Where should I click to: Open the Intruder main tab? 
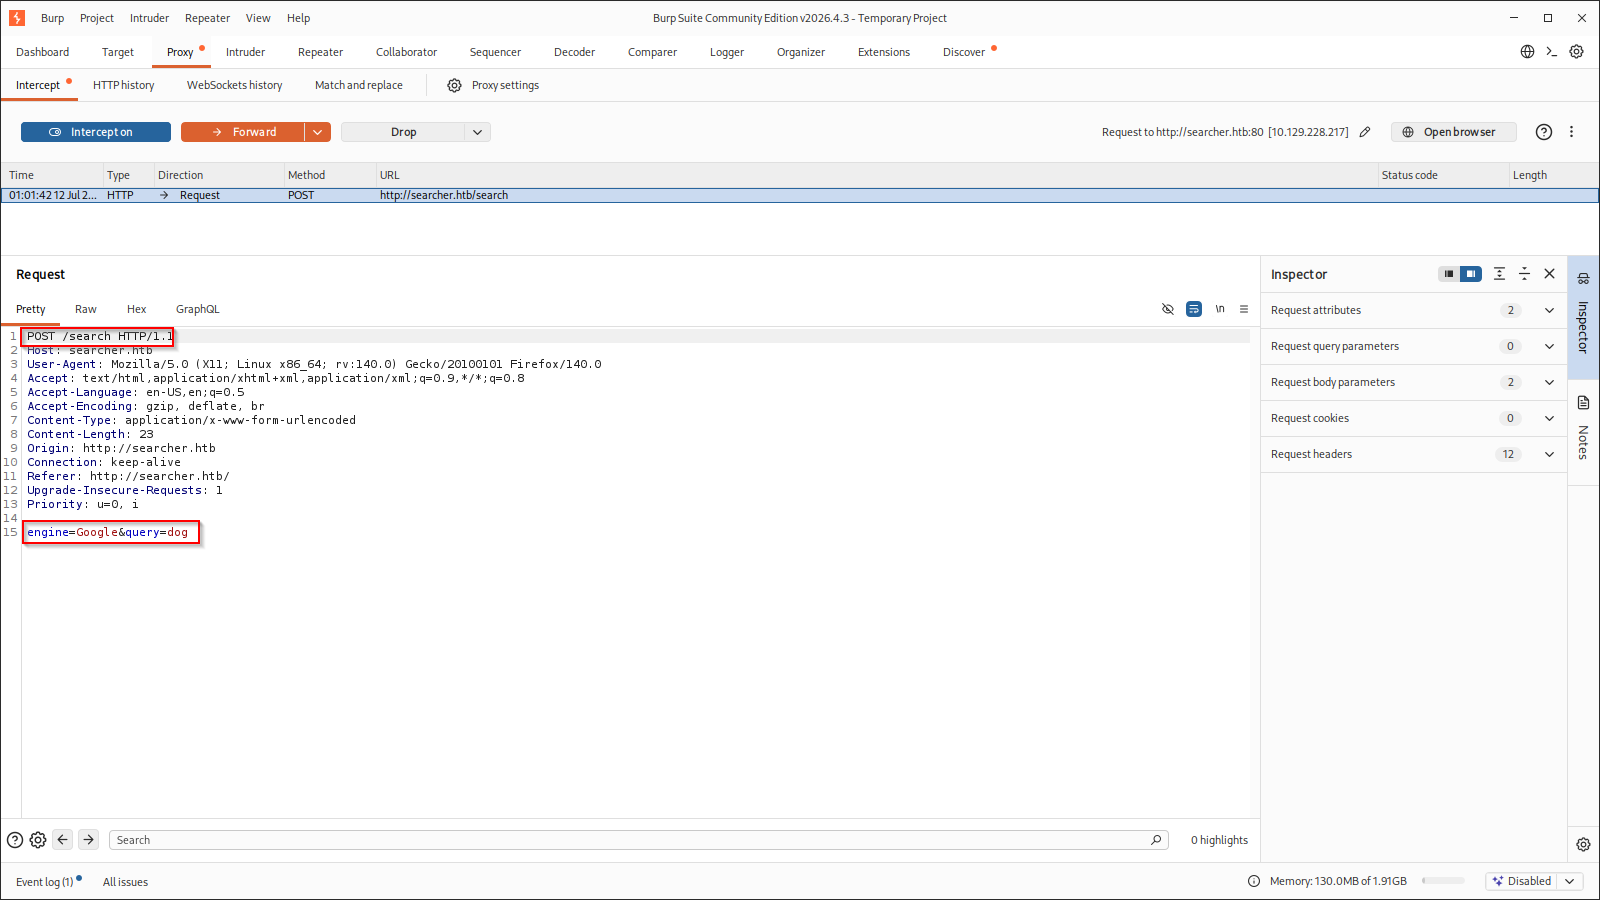click(x=245, y=52)
